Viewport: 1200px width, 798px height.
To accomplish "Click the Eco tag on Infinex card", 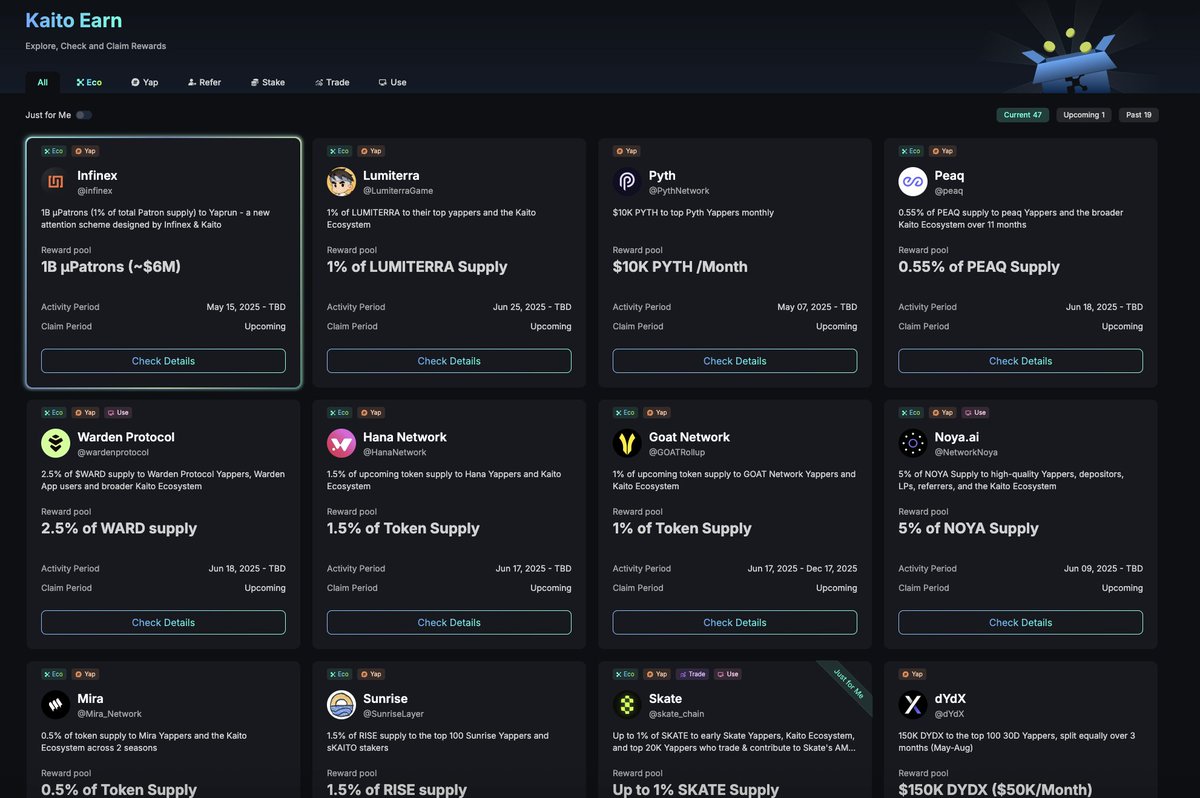I will tap(54, 151).
